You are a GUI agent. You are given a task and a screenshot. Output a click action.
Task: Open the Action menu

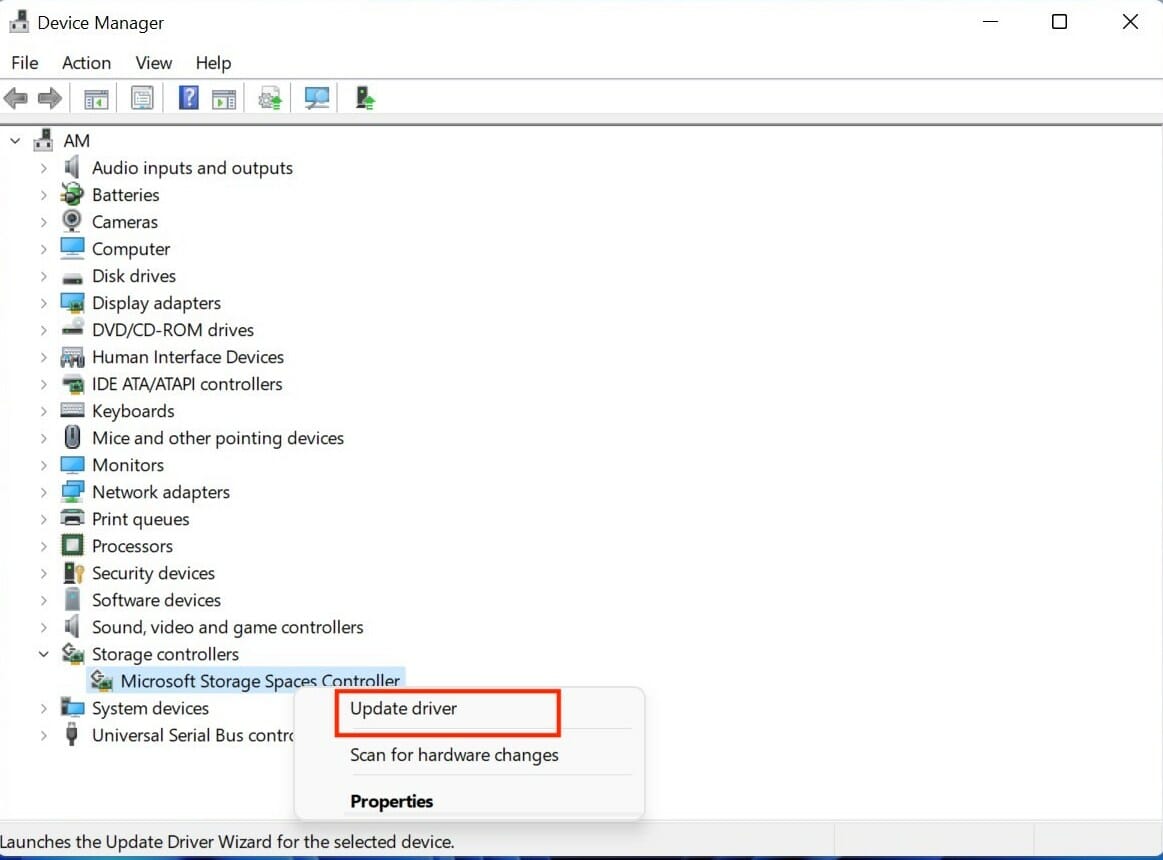pos(86,62)
